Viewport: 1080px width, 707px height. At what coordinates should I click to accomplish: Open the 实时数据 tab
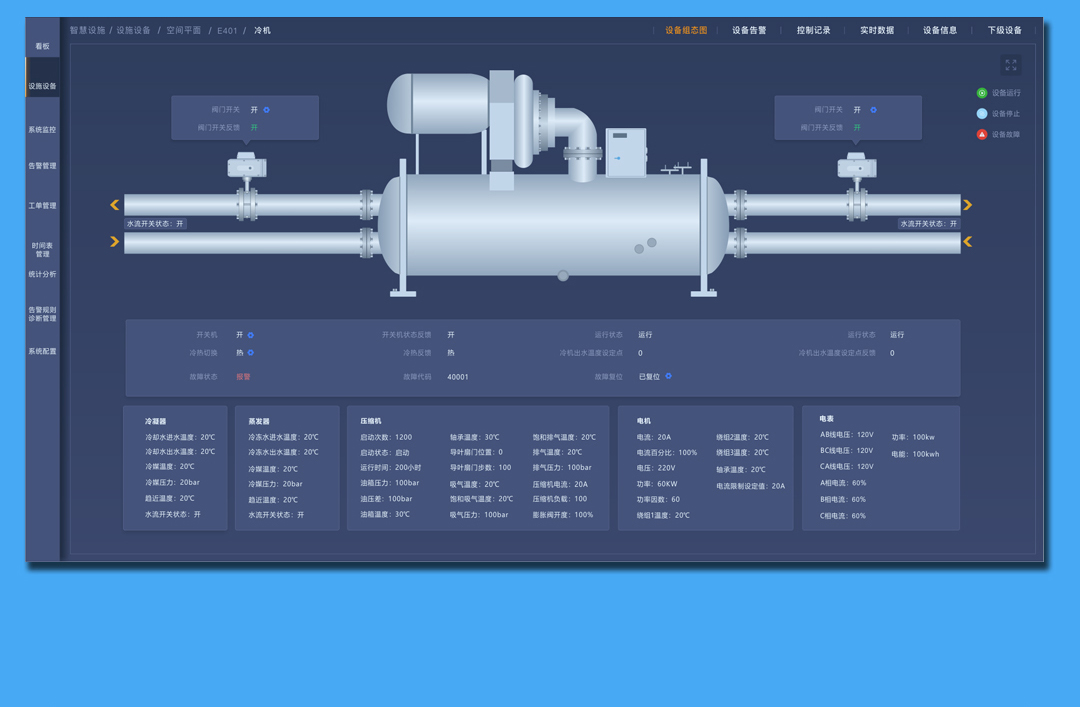point(877,31)
